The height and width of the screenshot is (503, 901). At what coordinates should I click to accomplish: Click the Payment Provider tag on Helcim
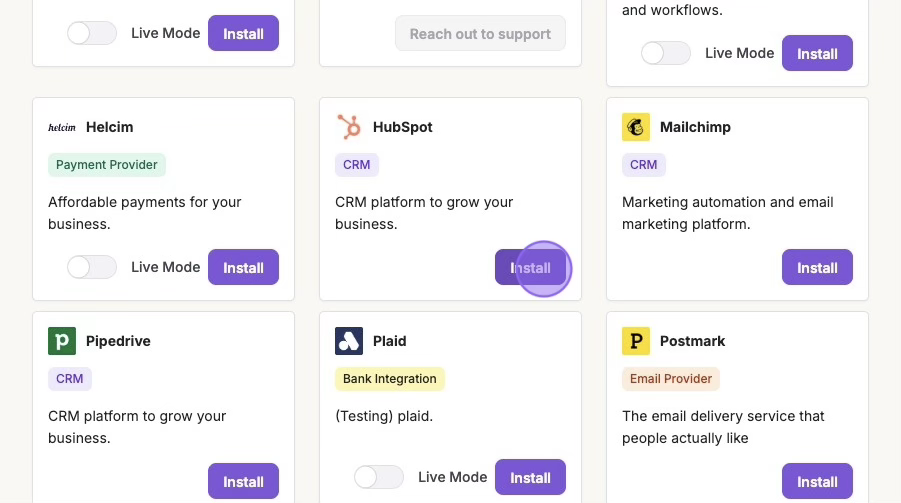[107, 165]
